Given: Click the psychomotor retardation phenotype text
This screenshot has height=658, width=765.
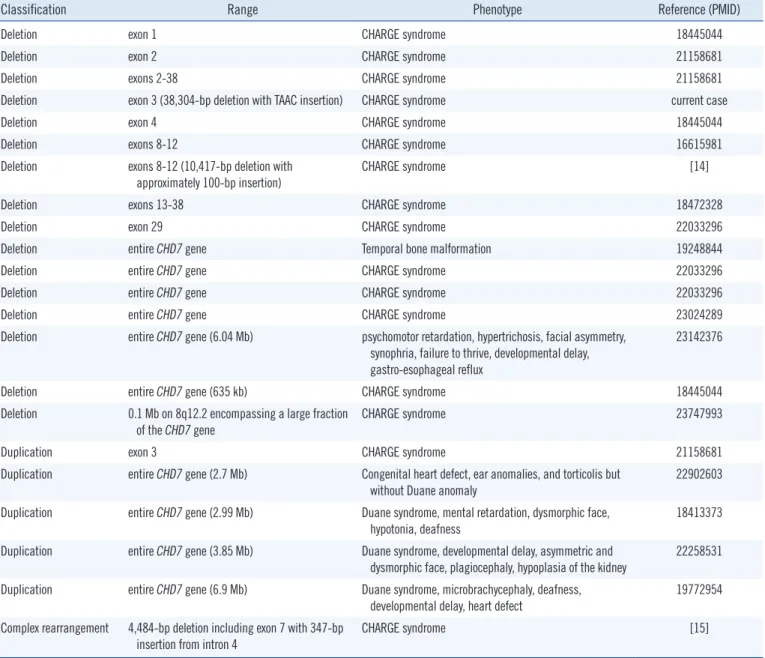Looking at the screenshot, I should (493, 353).
